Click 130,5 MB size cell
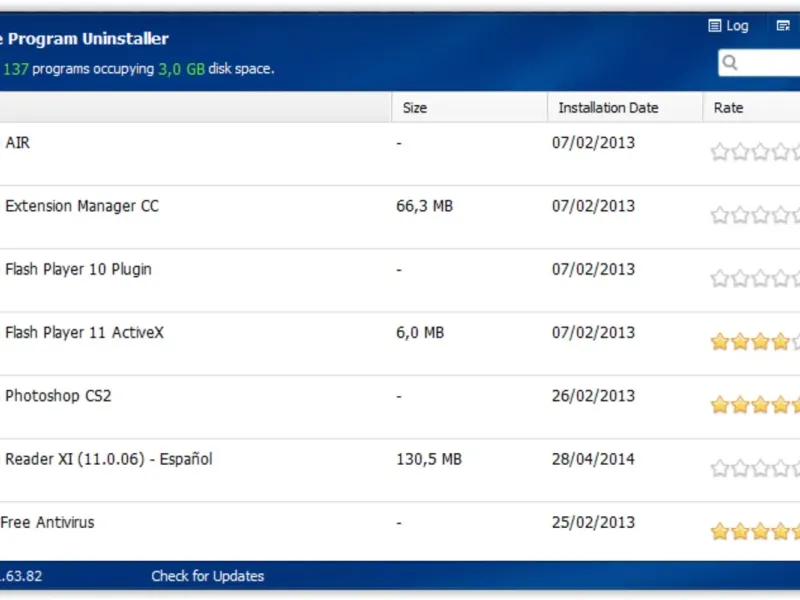 click(429, 459)
